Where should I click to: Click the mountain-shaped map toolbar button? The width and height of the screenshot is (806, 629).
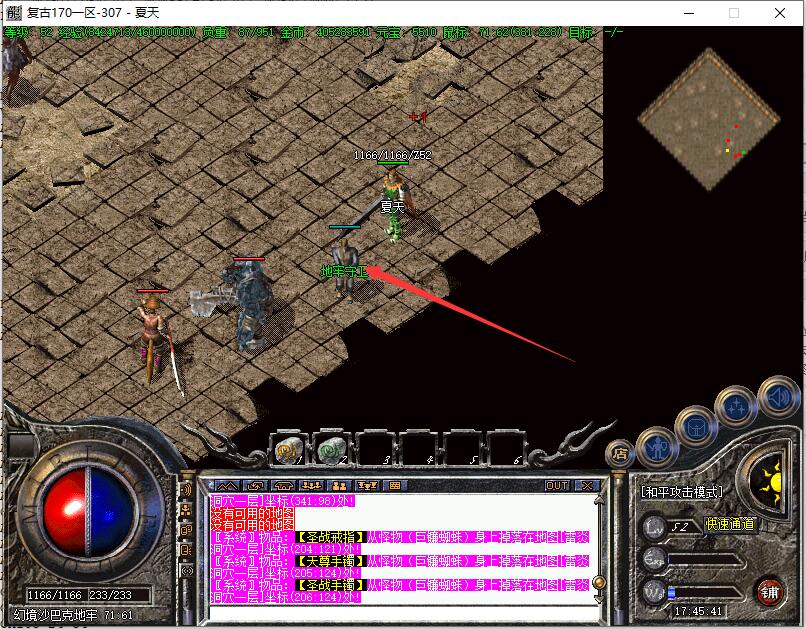tap(227, 486)
